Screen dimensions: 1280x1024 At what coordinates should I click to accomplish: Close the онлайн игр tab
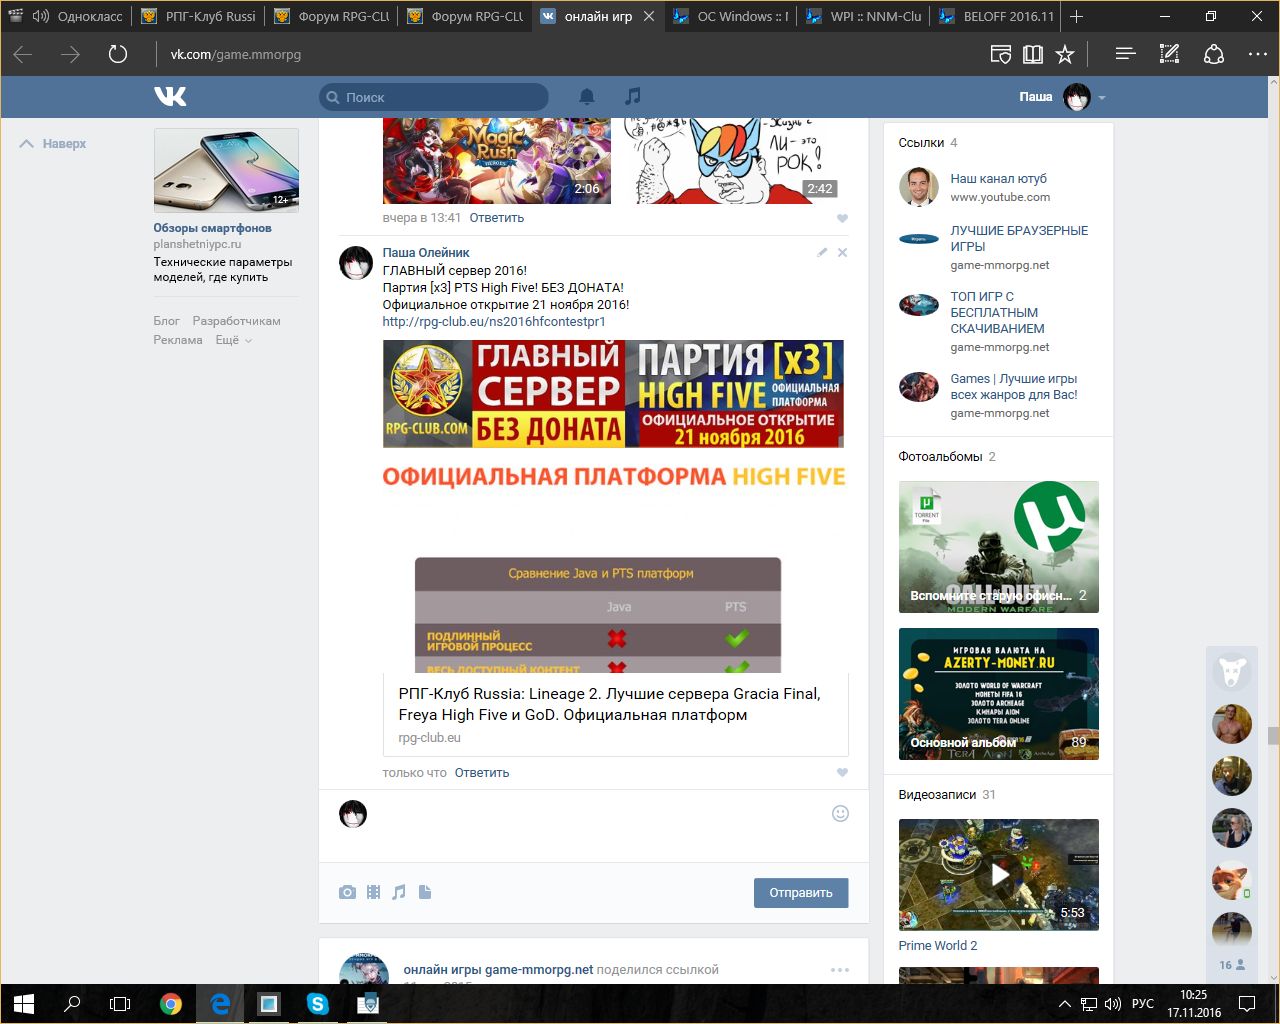649,16
